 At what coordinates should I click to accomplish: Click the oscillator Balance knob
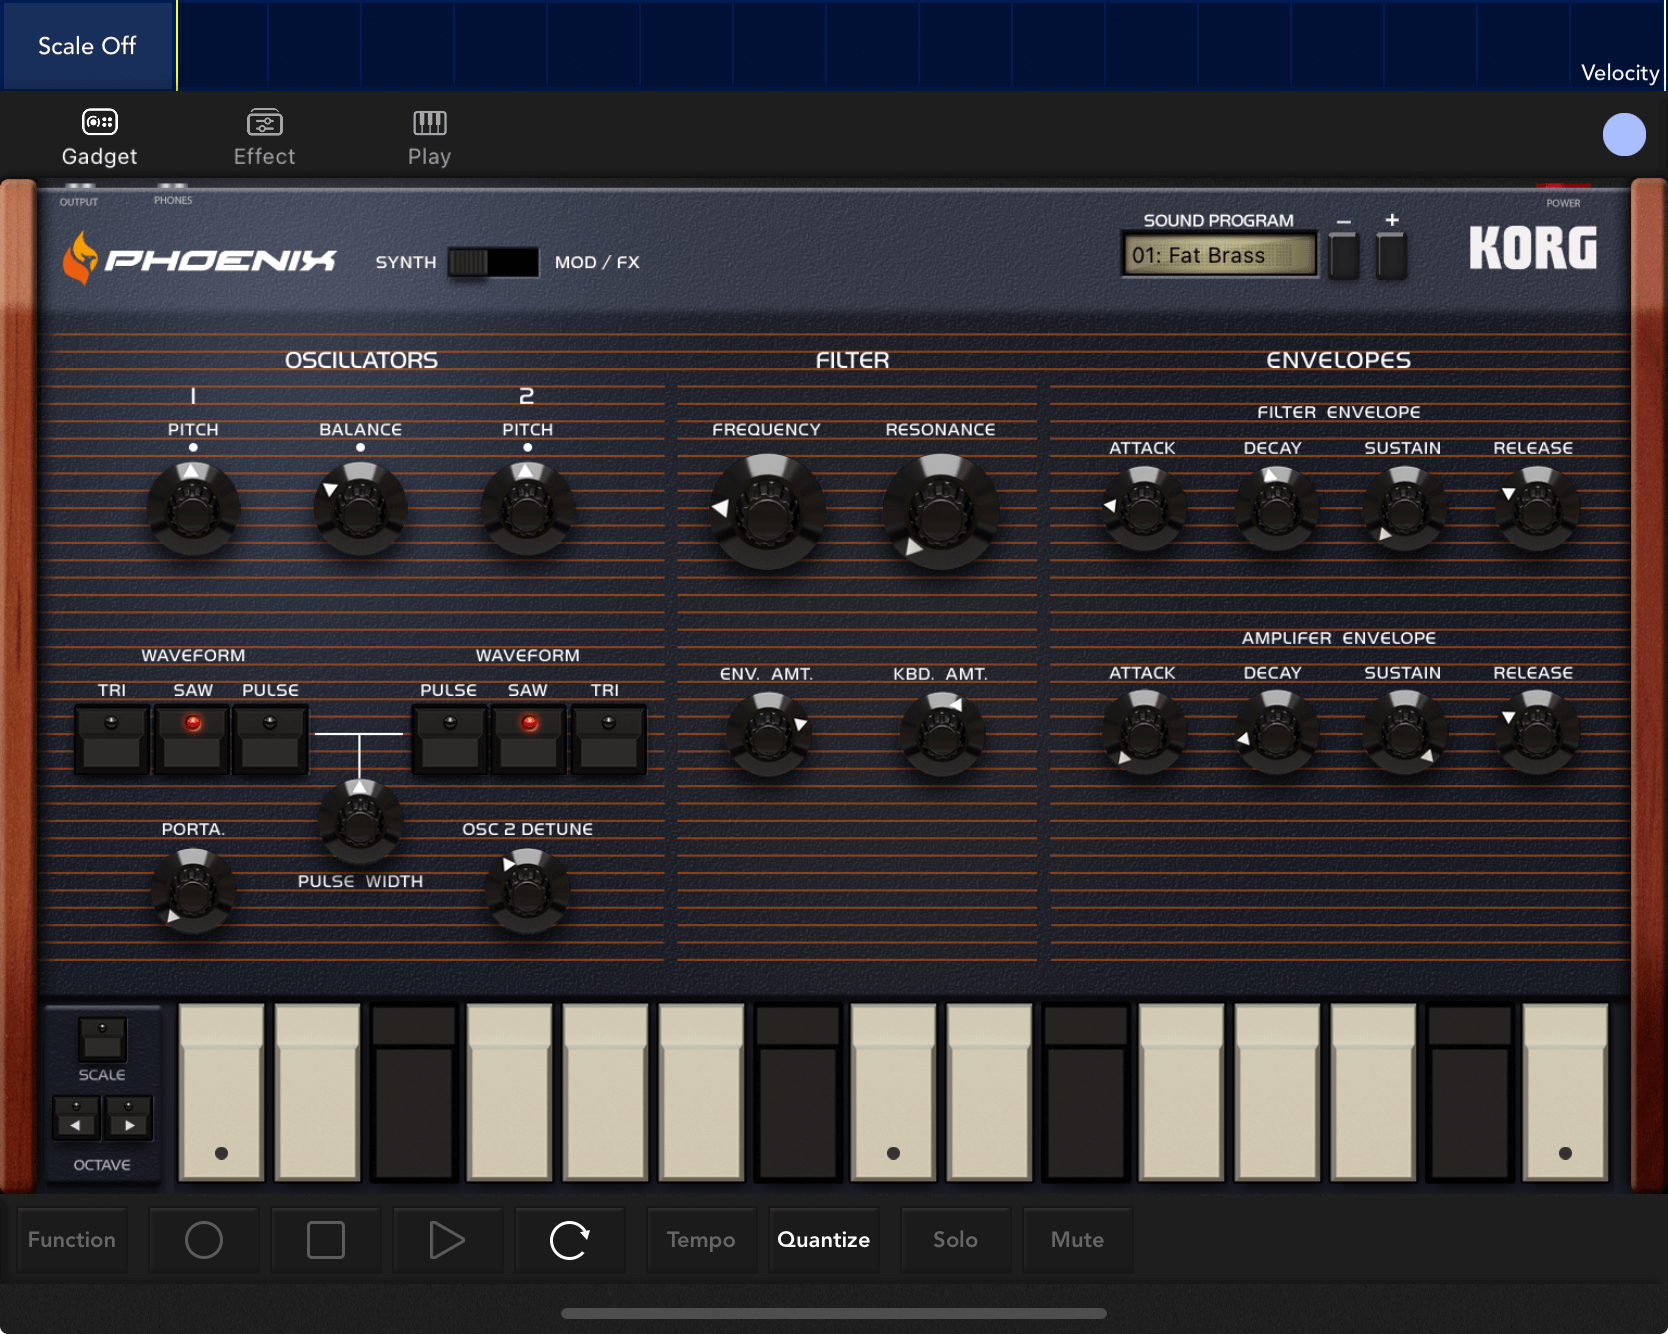click(x=360, y=509)
